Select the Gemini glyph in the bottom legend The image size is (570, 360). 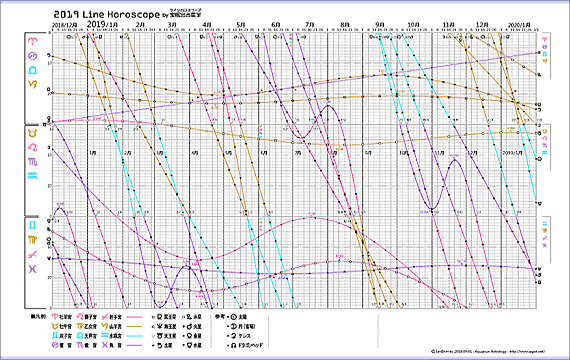(55, 336)
